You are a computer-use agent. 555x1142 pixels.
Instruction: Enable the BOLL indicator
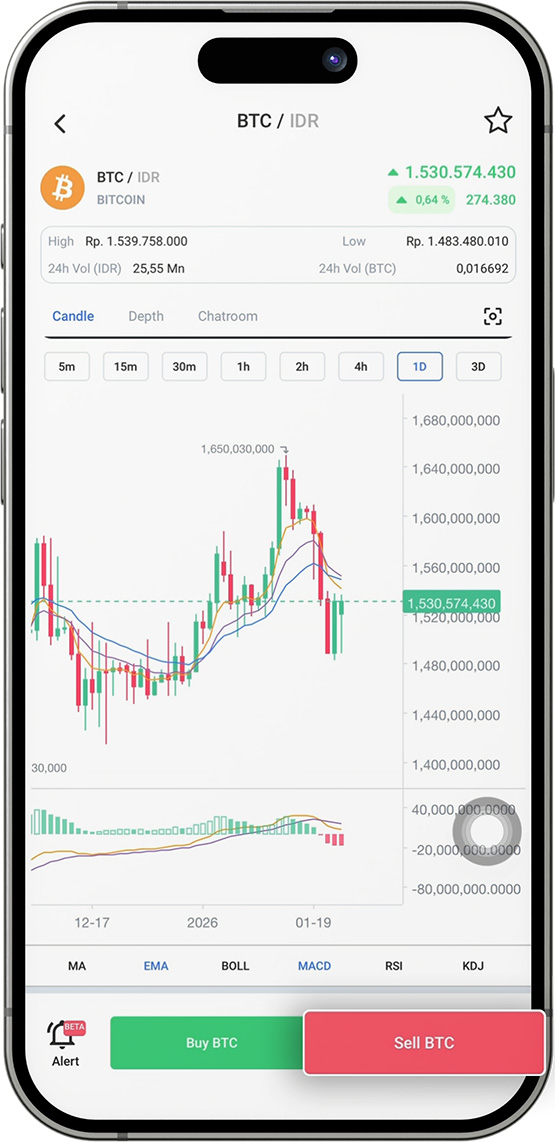pos(235,966)
